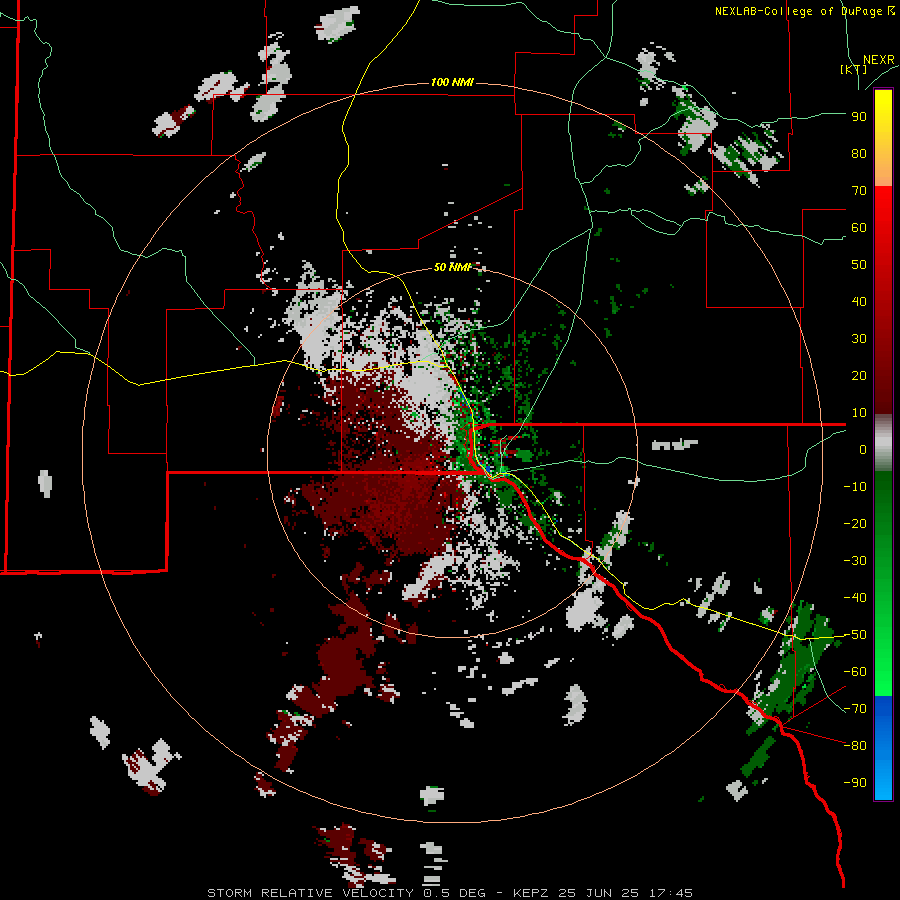Click the -30 value on the velocity scale

[855, 561]
